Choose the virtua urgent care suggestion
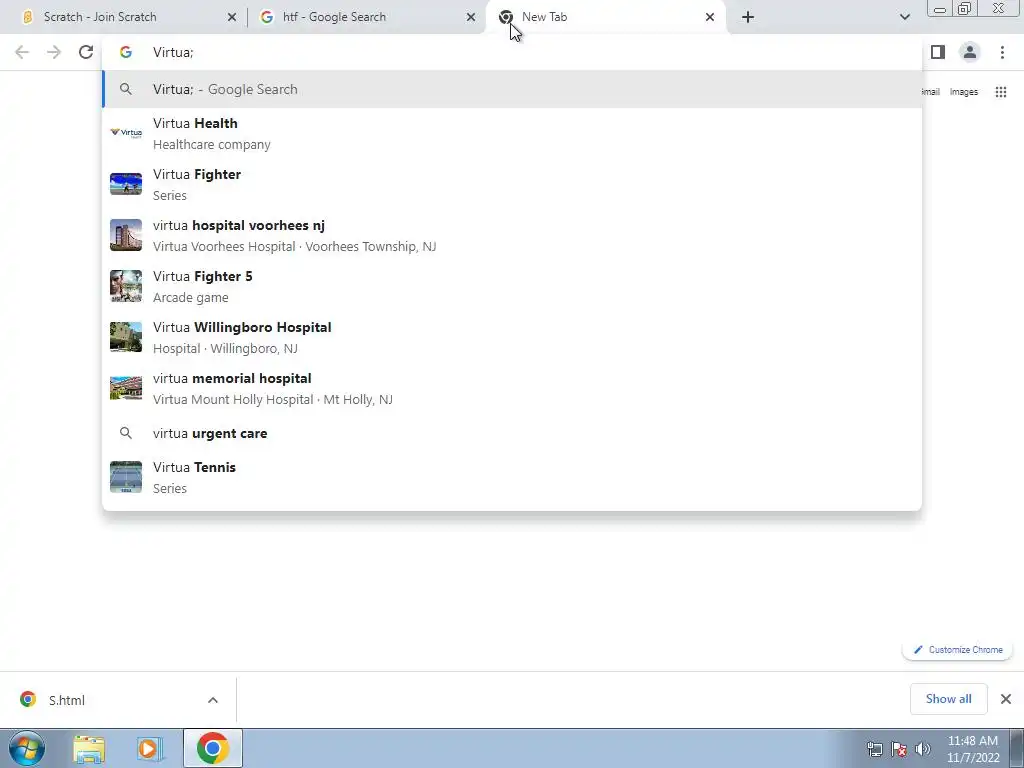1024x768 pixels. click(512, 433)
